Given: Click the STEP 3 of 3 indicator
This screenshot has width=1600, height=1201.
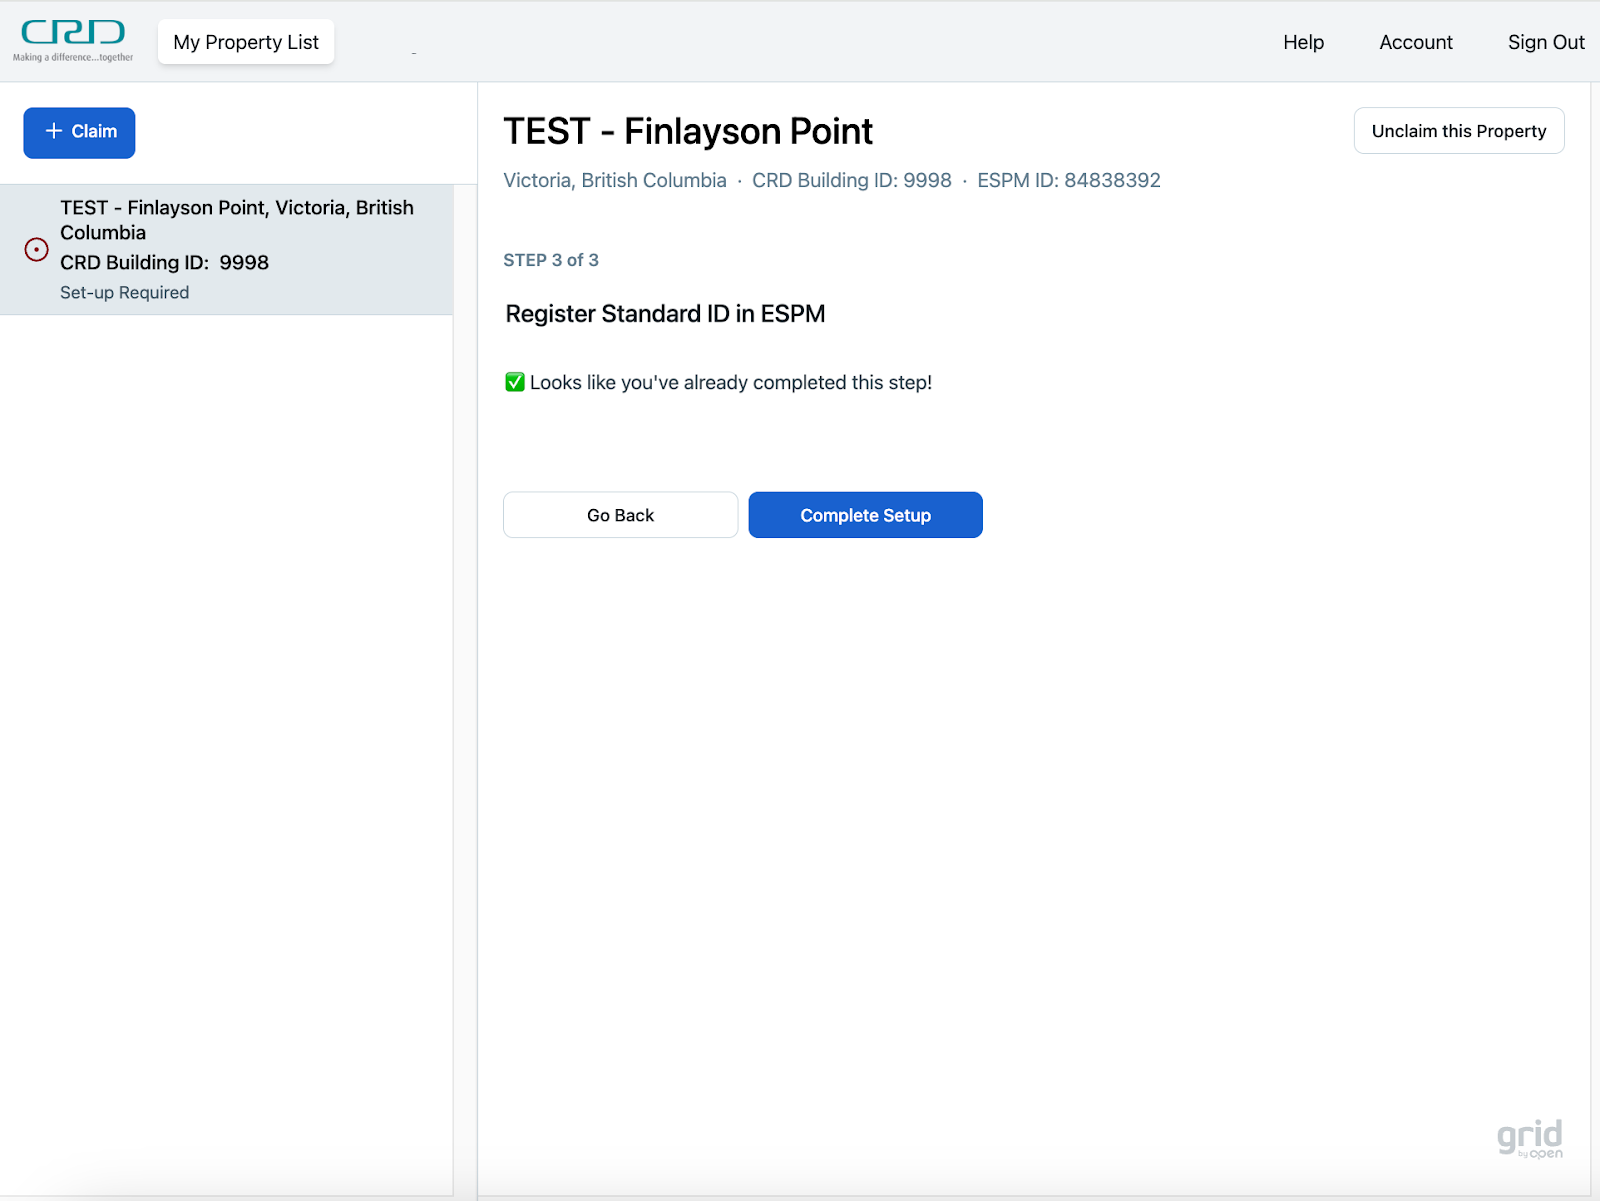Looking at the screenshot, I should pos(551,260).
